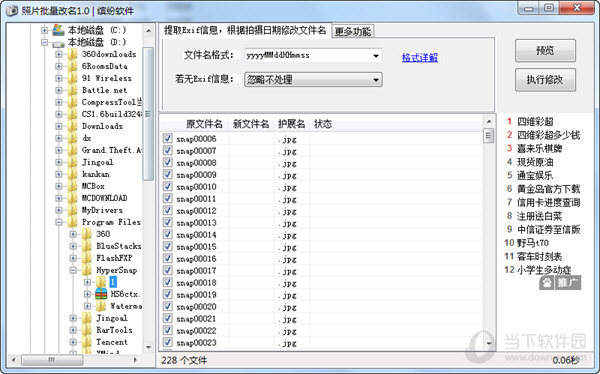600x374 pixels.
Task: Click the file list scroll down arrow
Action: click(488, 343)
